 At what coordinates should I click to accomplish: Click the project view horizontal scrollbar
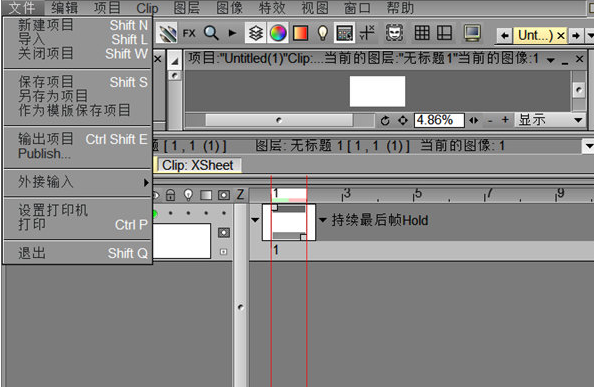tap(279, 120)
